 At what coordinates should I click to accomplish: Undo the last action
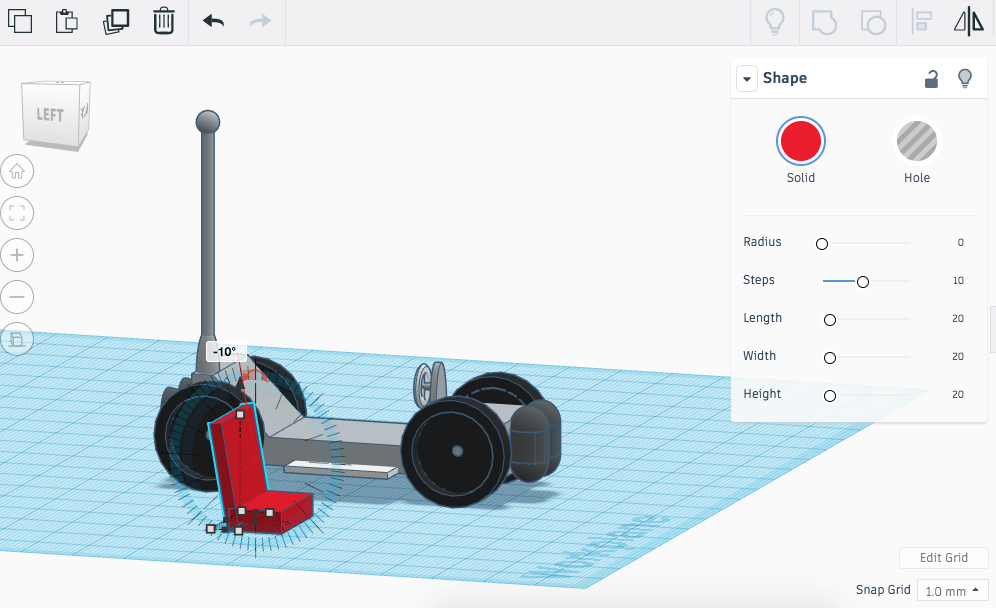click(x=213, y=21)
